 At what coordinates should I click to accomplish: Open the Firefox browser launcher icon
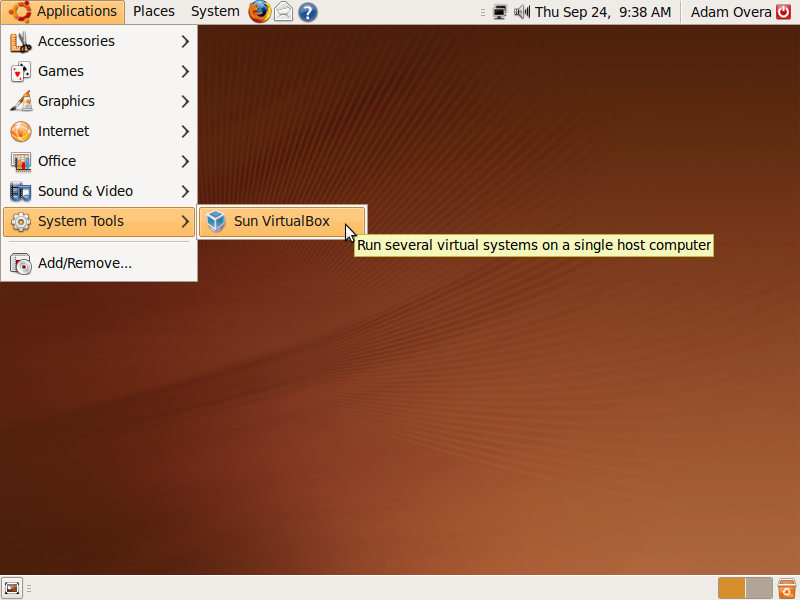coord(260,12)
